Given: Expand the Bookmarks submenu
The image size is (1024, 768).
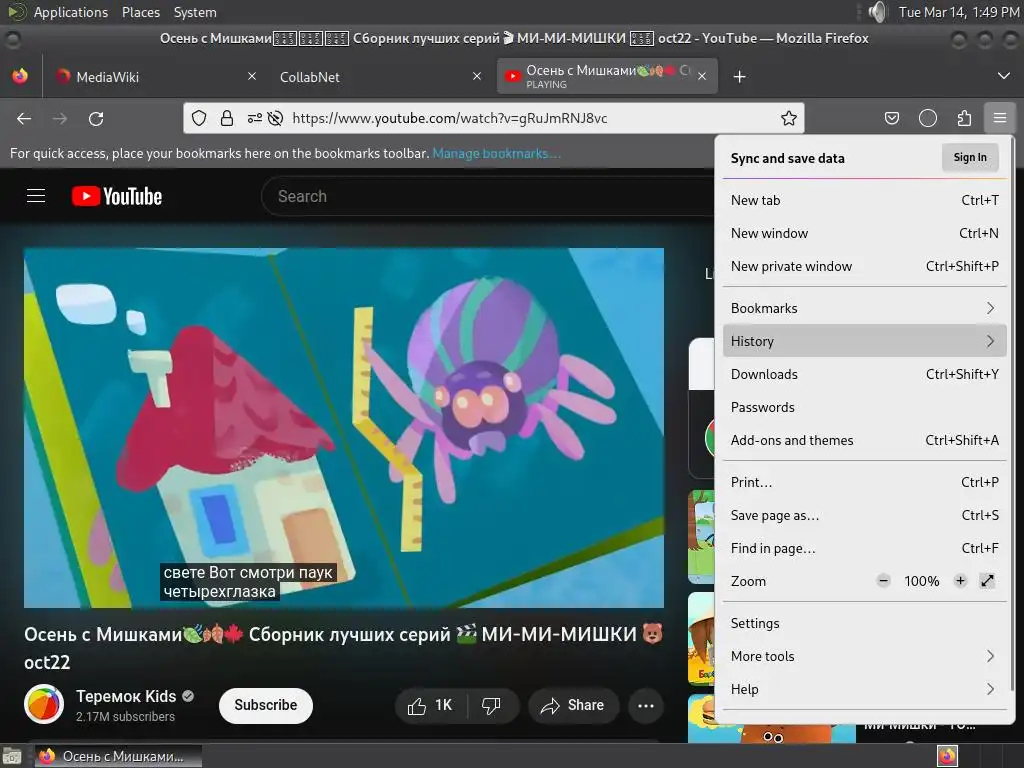Looking at the screenshot, I should (864, 308).
